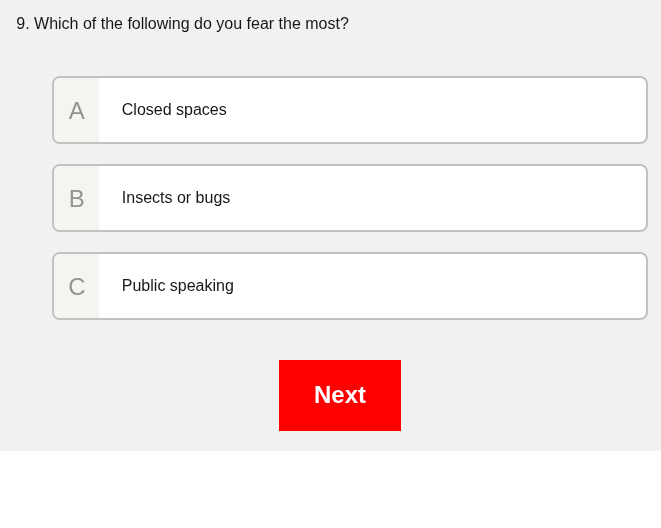
Task: Click the letter C badge
Action: click(x=77, y=287)
